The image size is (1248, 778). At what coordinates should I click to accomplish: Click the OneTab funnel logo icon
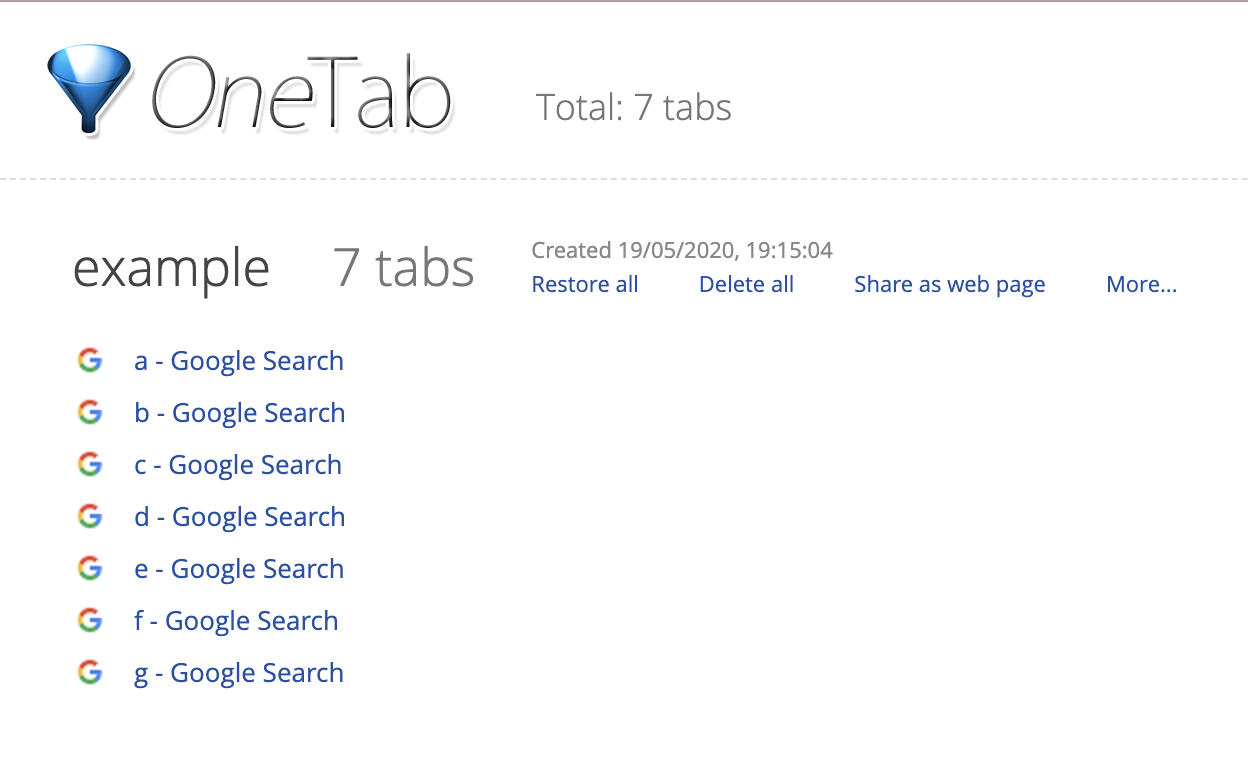pos(88,88)
